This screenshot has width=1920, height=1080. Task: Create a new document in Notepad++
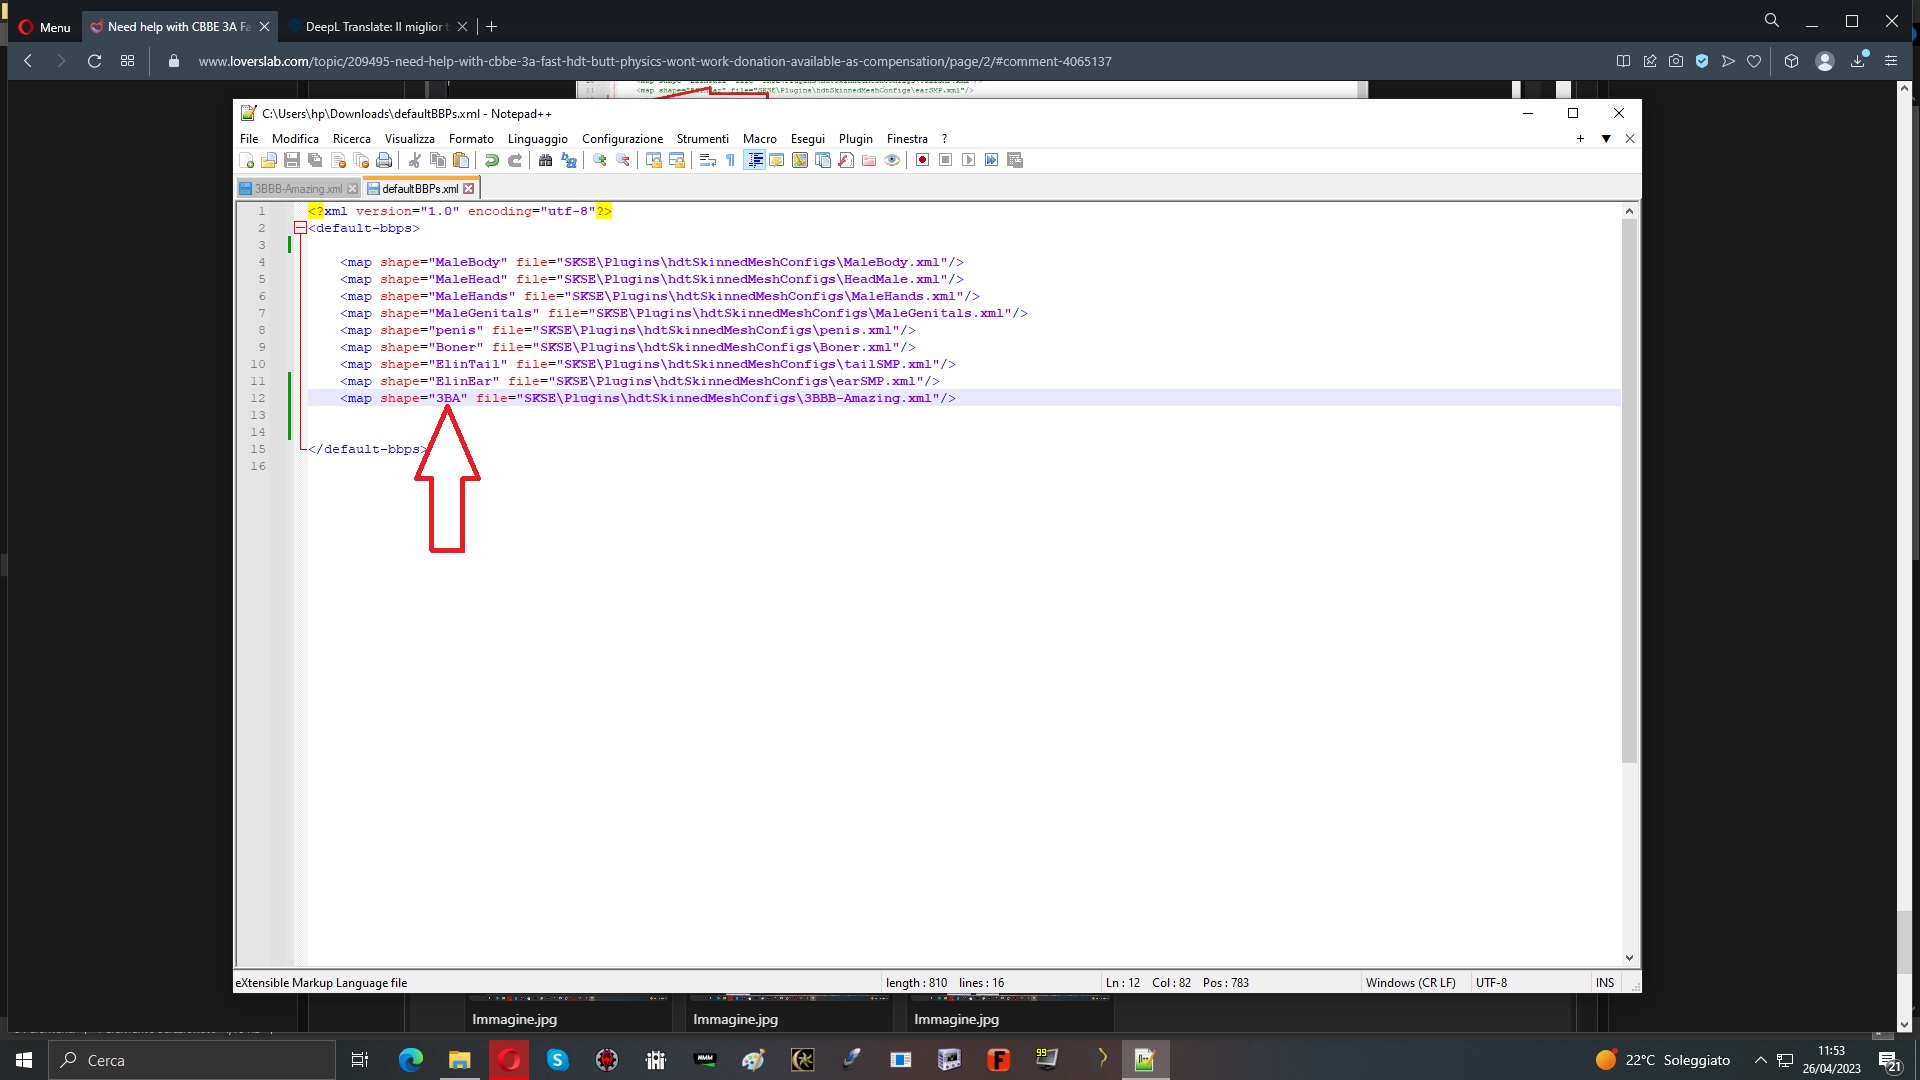click(247, 160)
